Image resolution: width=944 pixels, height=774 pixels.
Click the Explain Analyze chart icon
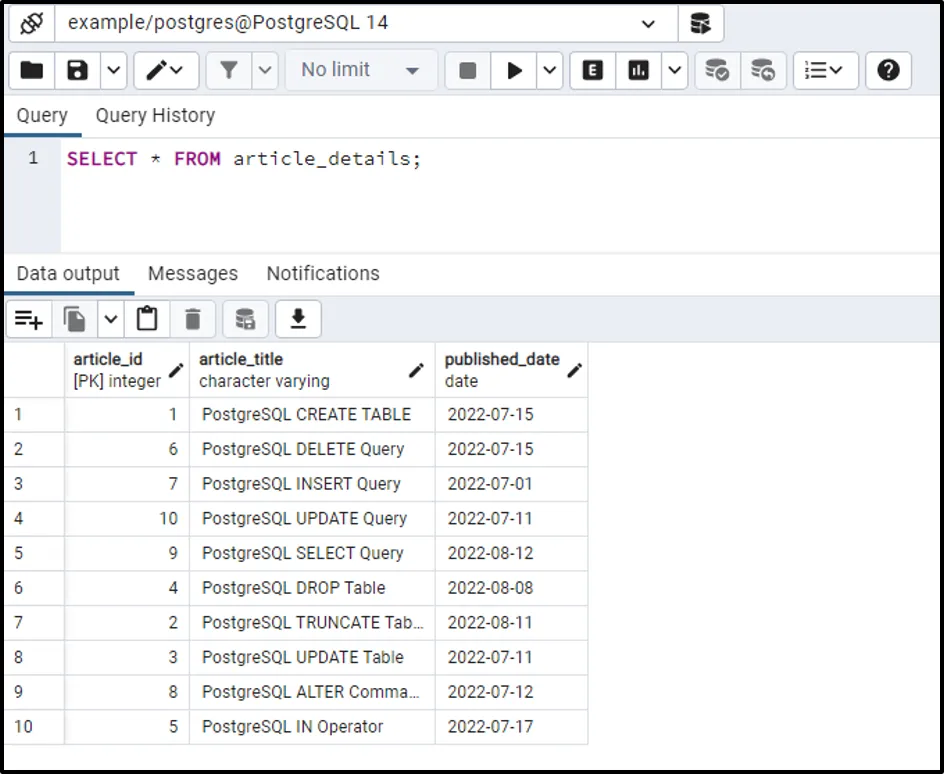pos(638,70)
